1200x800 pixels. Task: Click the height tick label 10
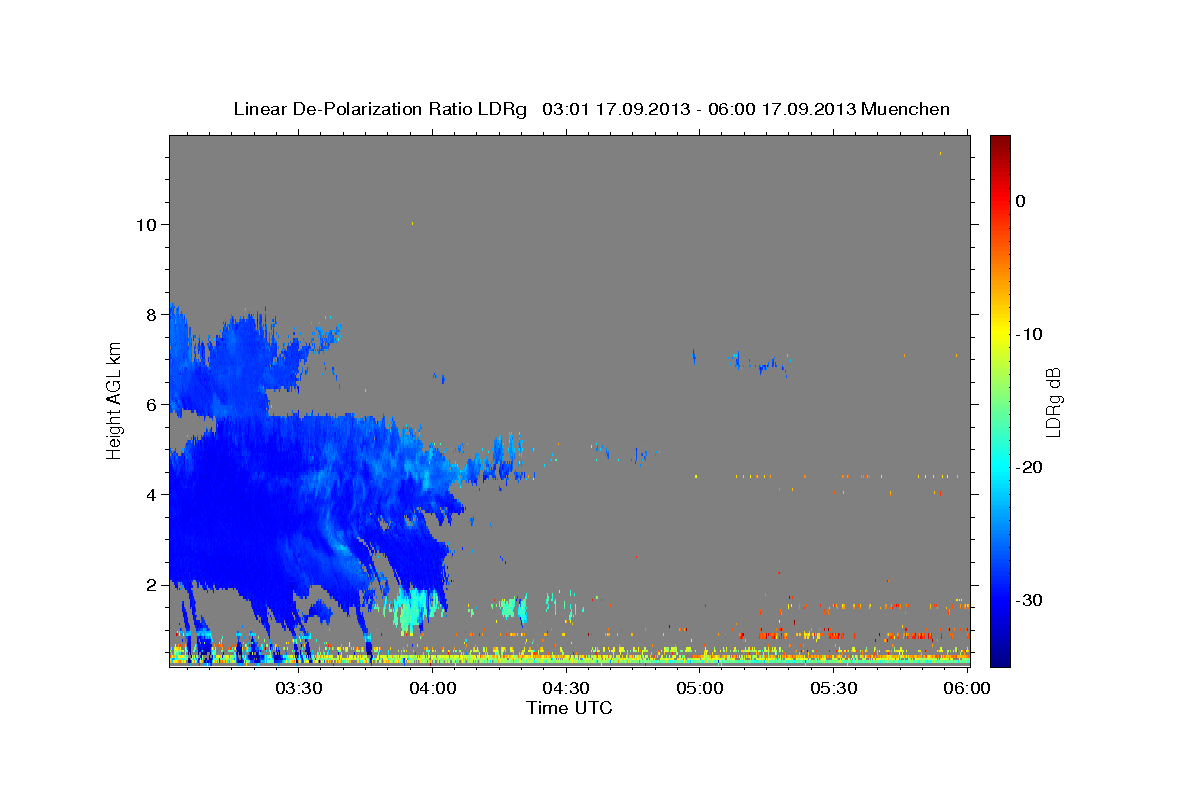146,224
